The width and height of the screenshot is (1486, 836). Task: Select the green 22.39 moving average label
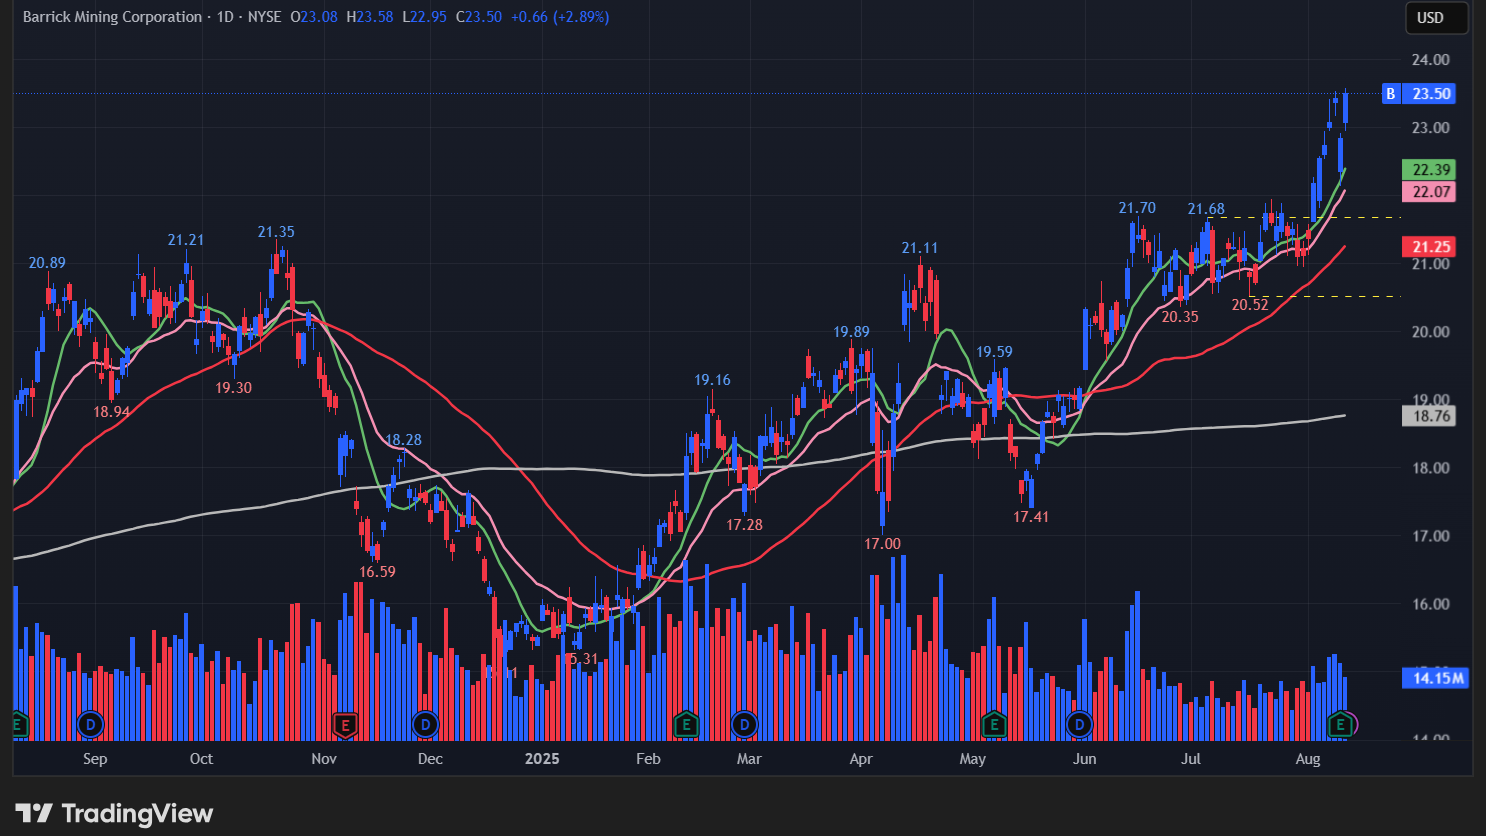pyautogui.click(x=1431, y=170)
